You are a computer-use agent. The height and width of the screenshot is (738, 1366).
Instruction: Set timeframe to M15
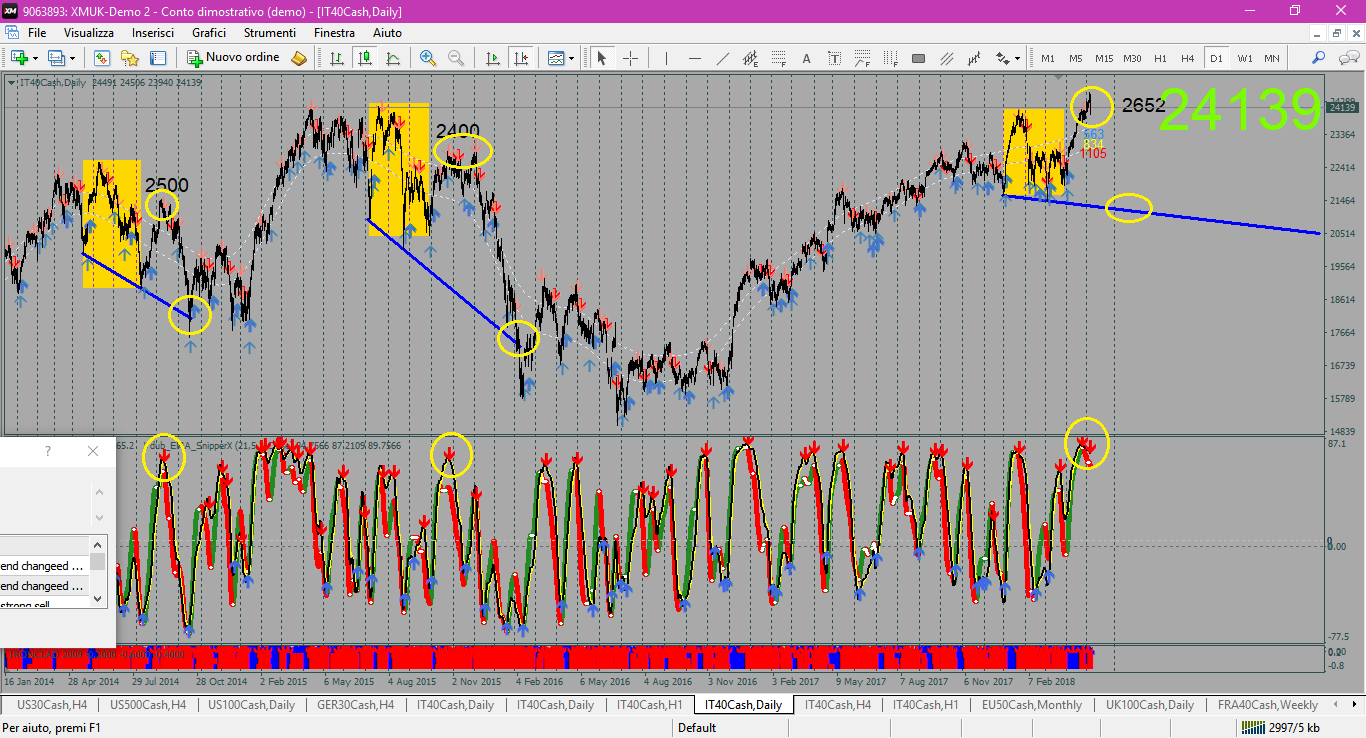1104,58
